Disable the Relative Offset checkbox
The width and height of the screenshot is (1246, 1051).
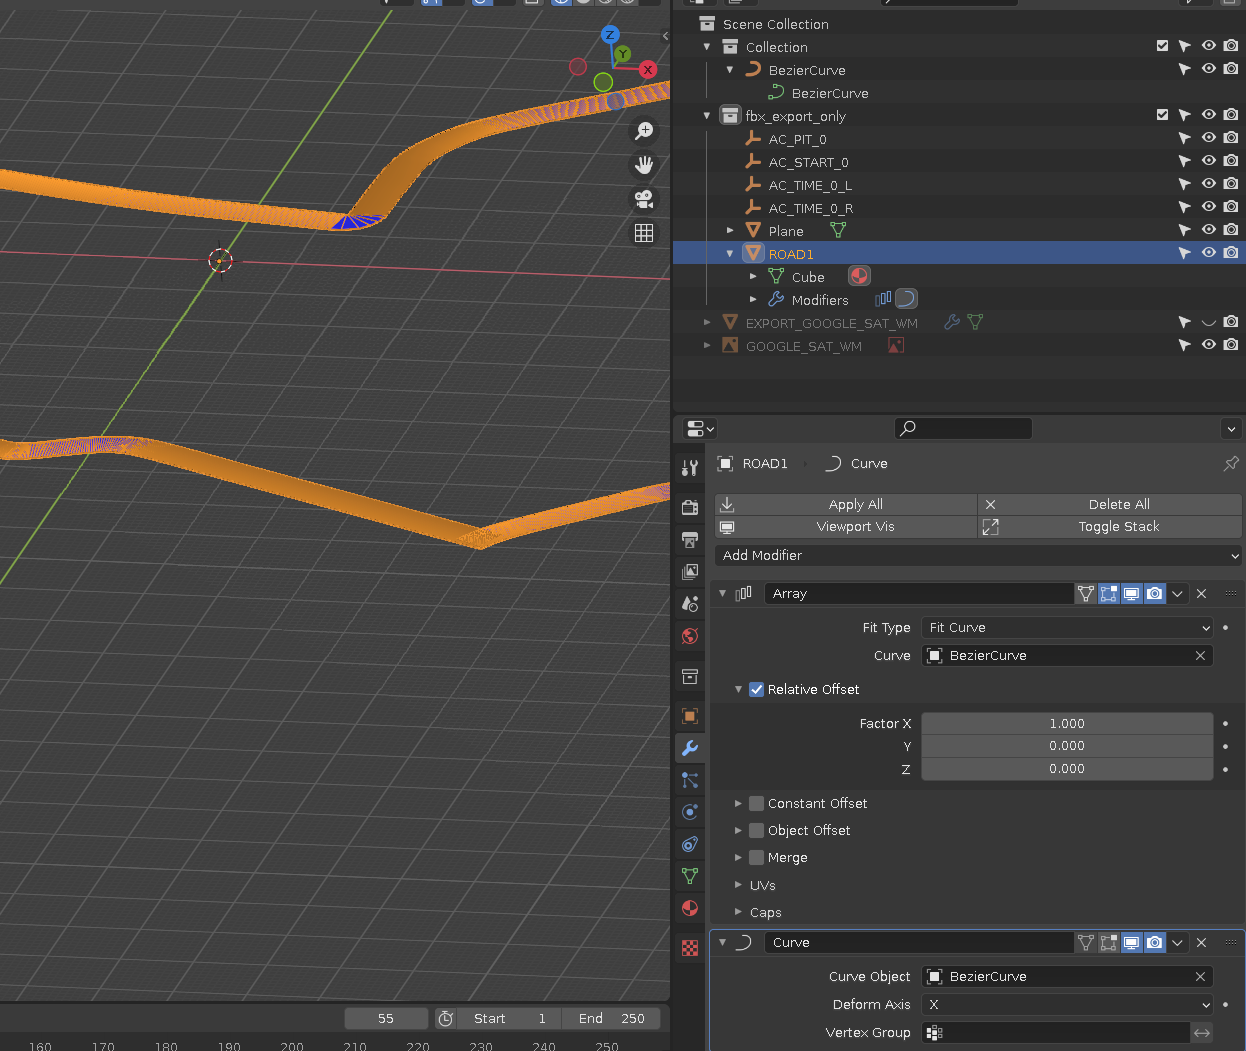[x=757, y=689]
